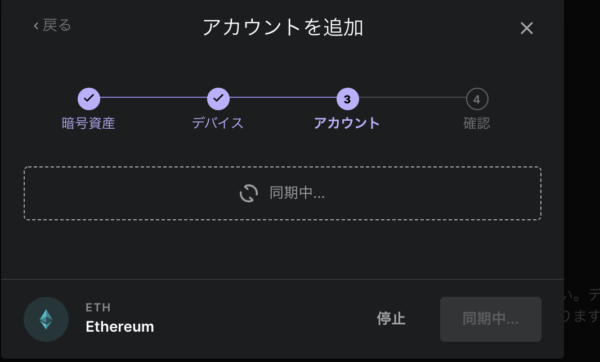
Task: Click the first step checkmark circle
Action: (x=89, y=99)
